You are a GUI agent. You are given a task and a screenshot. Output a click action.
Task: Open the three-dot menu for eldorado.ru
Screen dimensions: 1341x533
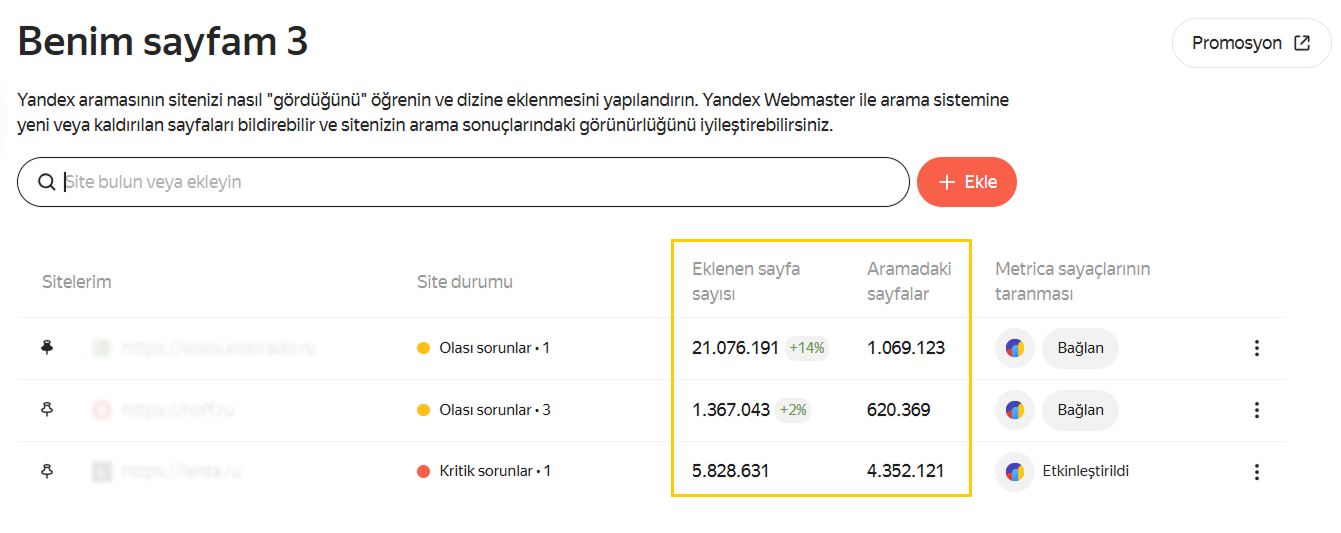(1257, 348)
